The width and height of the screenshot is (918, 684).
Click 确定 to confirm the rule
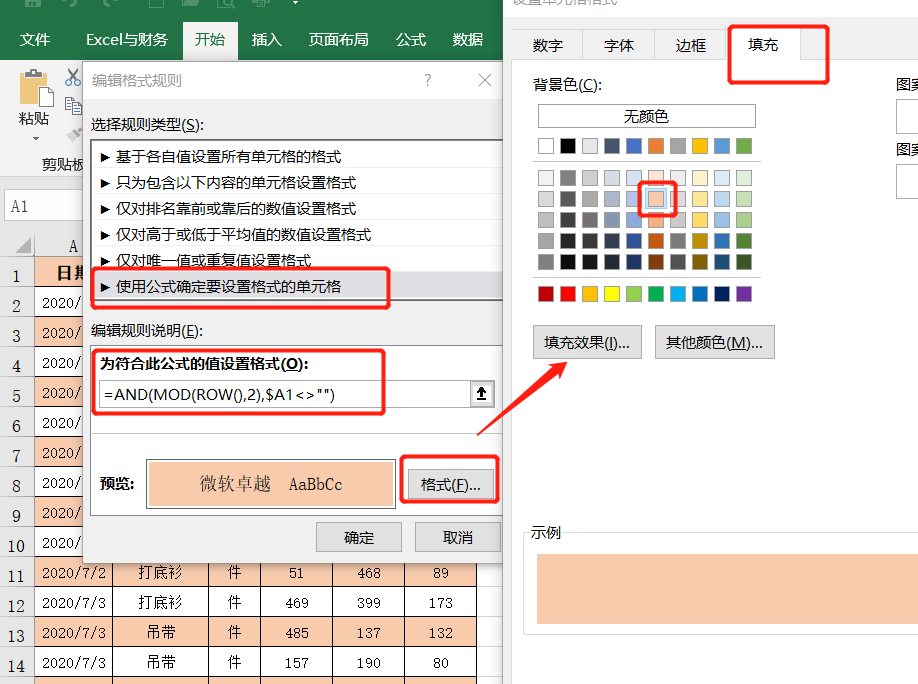[x=359, y=537]
